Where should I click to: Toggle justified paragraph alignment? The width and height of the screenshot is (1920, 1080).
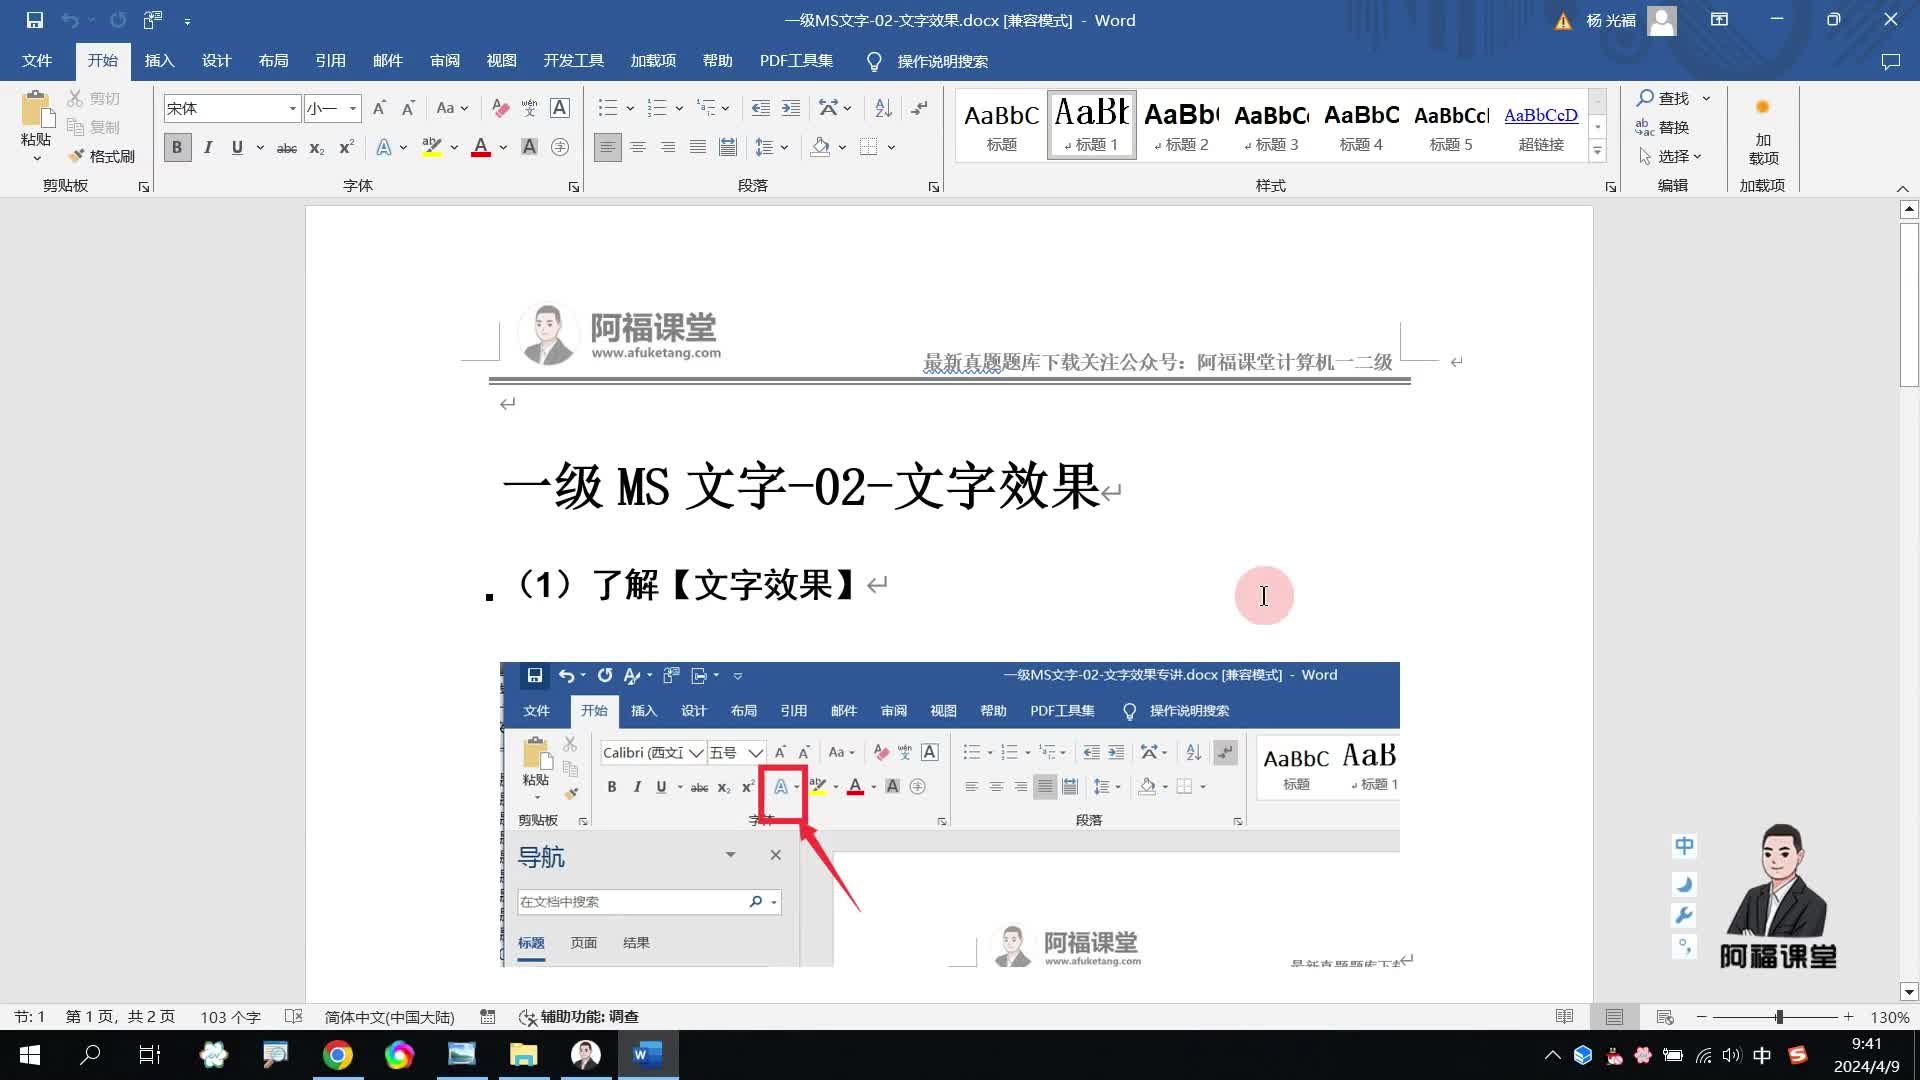click(698, 148)
